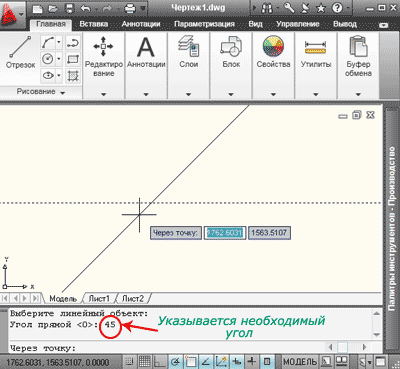
Task: Create a new drawing from quick access toolbar
Action: 37,8
